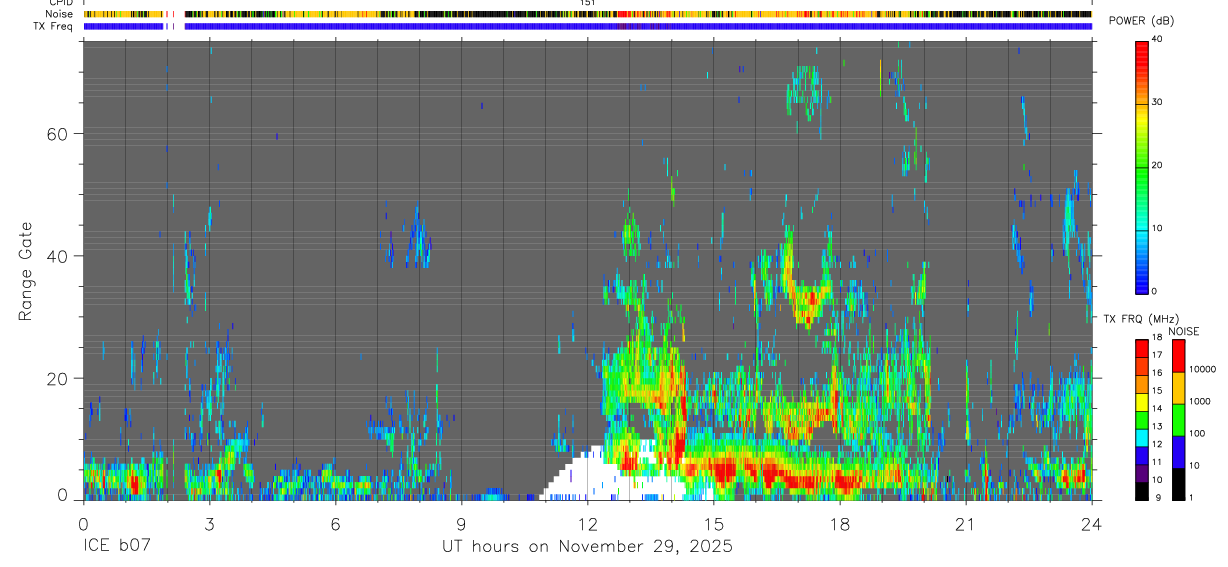
Task: Click the 'NOISE' legend title
Action: (1183, 331)
